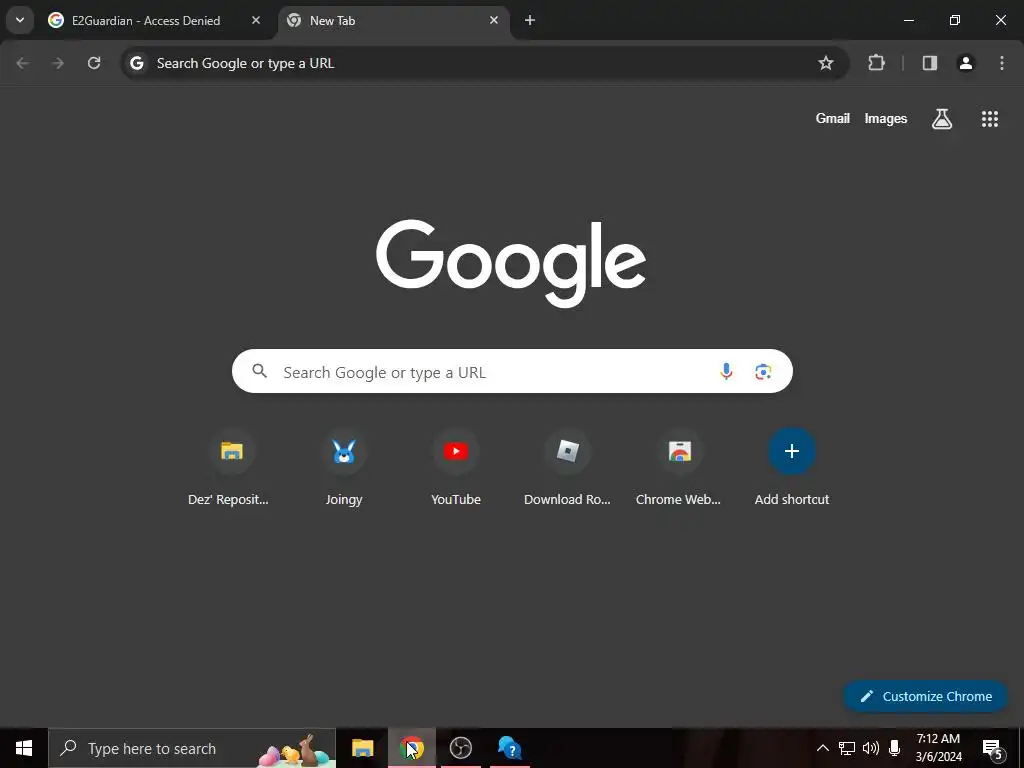Select the New Tab tab
1024x768 pixels.
tap(394, 21)
